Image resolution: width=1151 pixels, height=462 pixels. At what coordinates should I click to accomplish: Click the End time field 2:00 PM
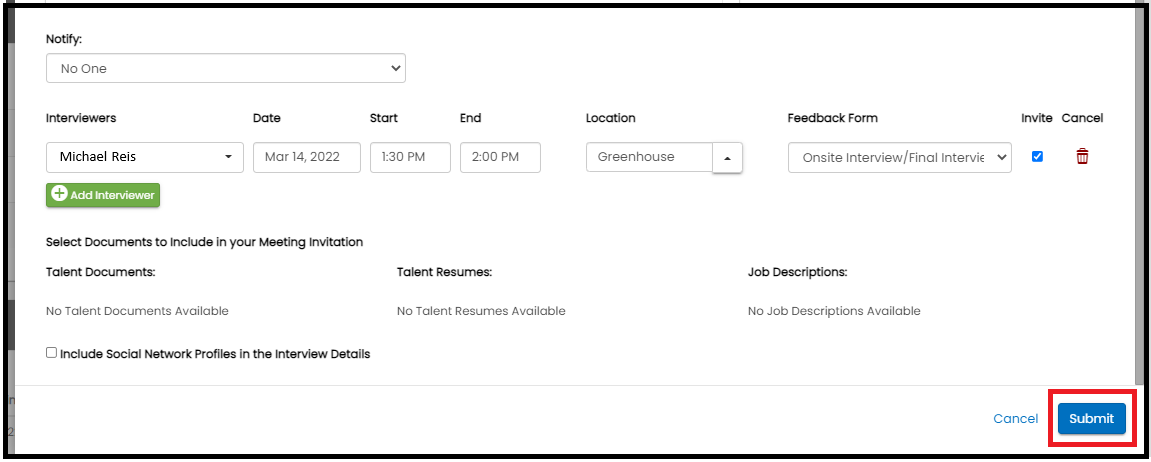(x=501, y=157)
